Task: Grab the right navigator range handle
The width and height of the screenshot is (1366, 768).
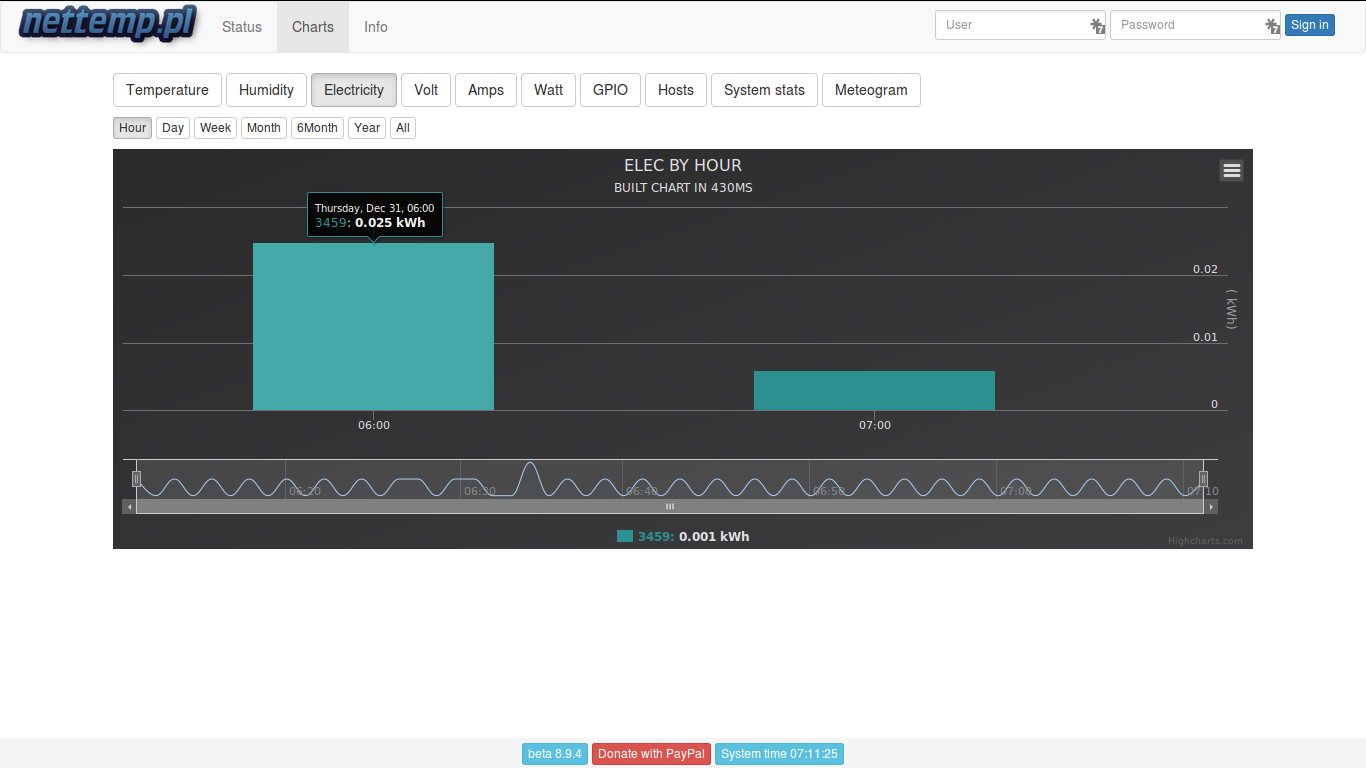Action: [1204, 479]
